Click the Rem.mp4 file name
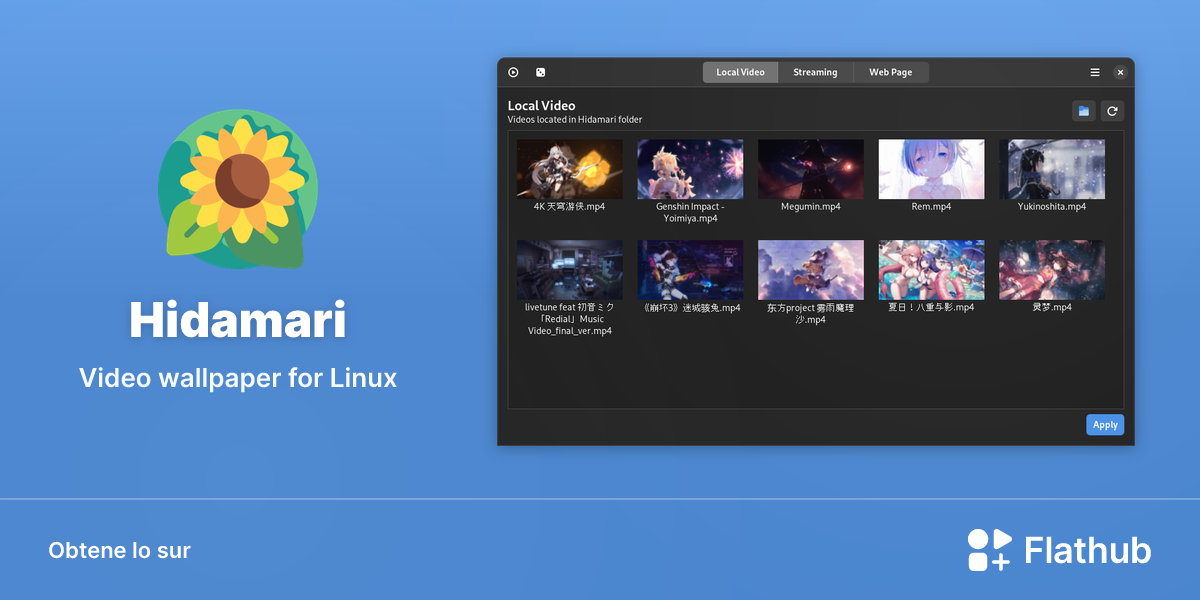Image resolution: width=1200 pixels, height=600 pixels. [931, 207]
